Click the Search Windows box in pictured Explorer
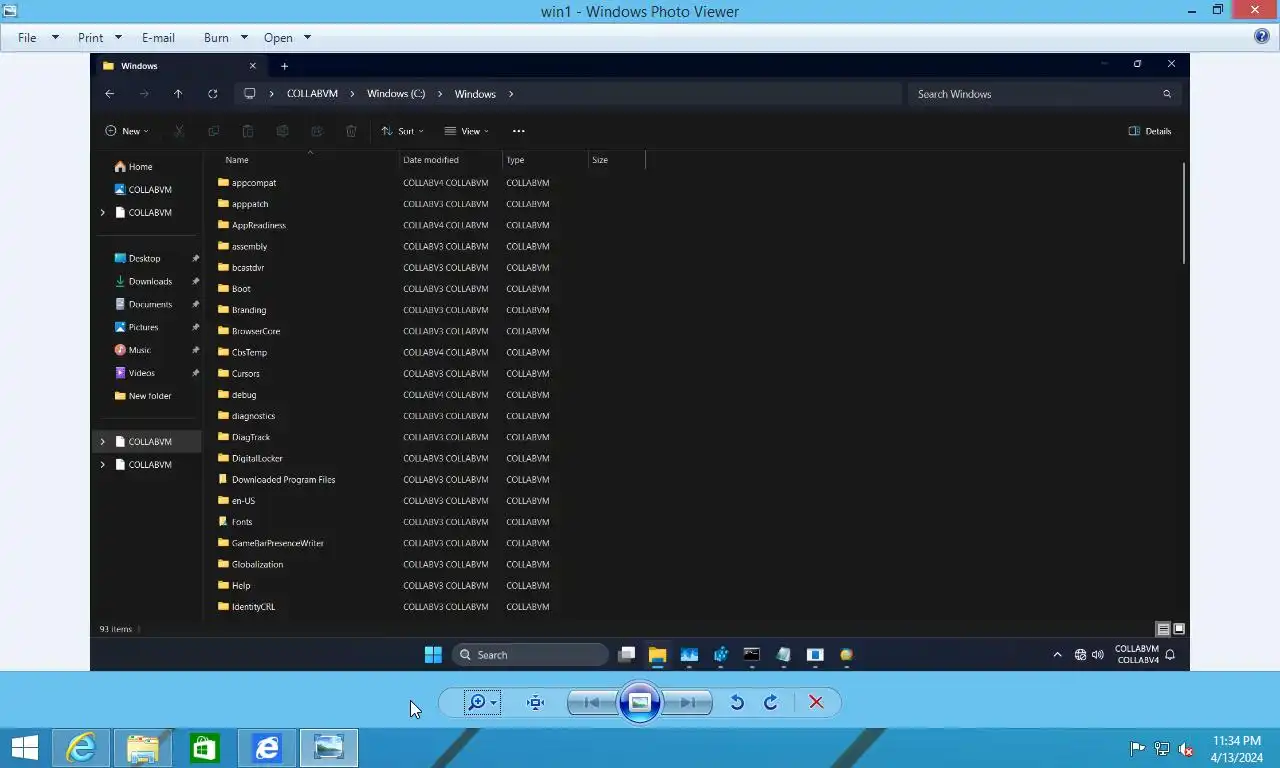This screenshot has height=768, width=1280. (x=1044, y=94)
